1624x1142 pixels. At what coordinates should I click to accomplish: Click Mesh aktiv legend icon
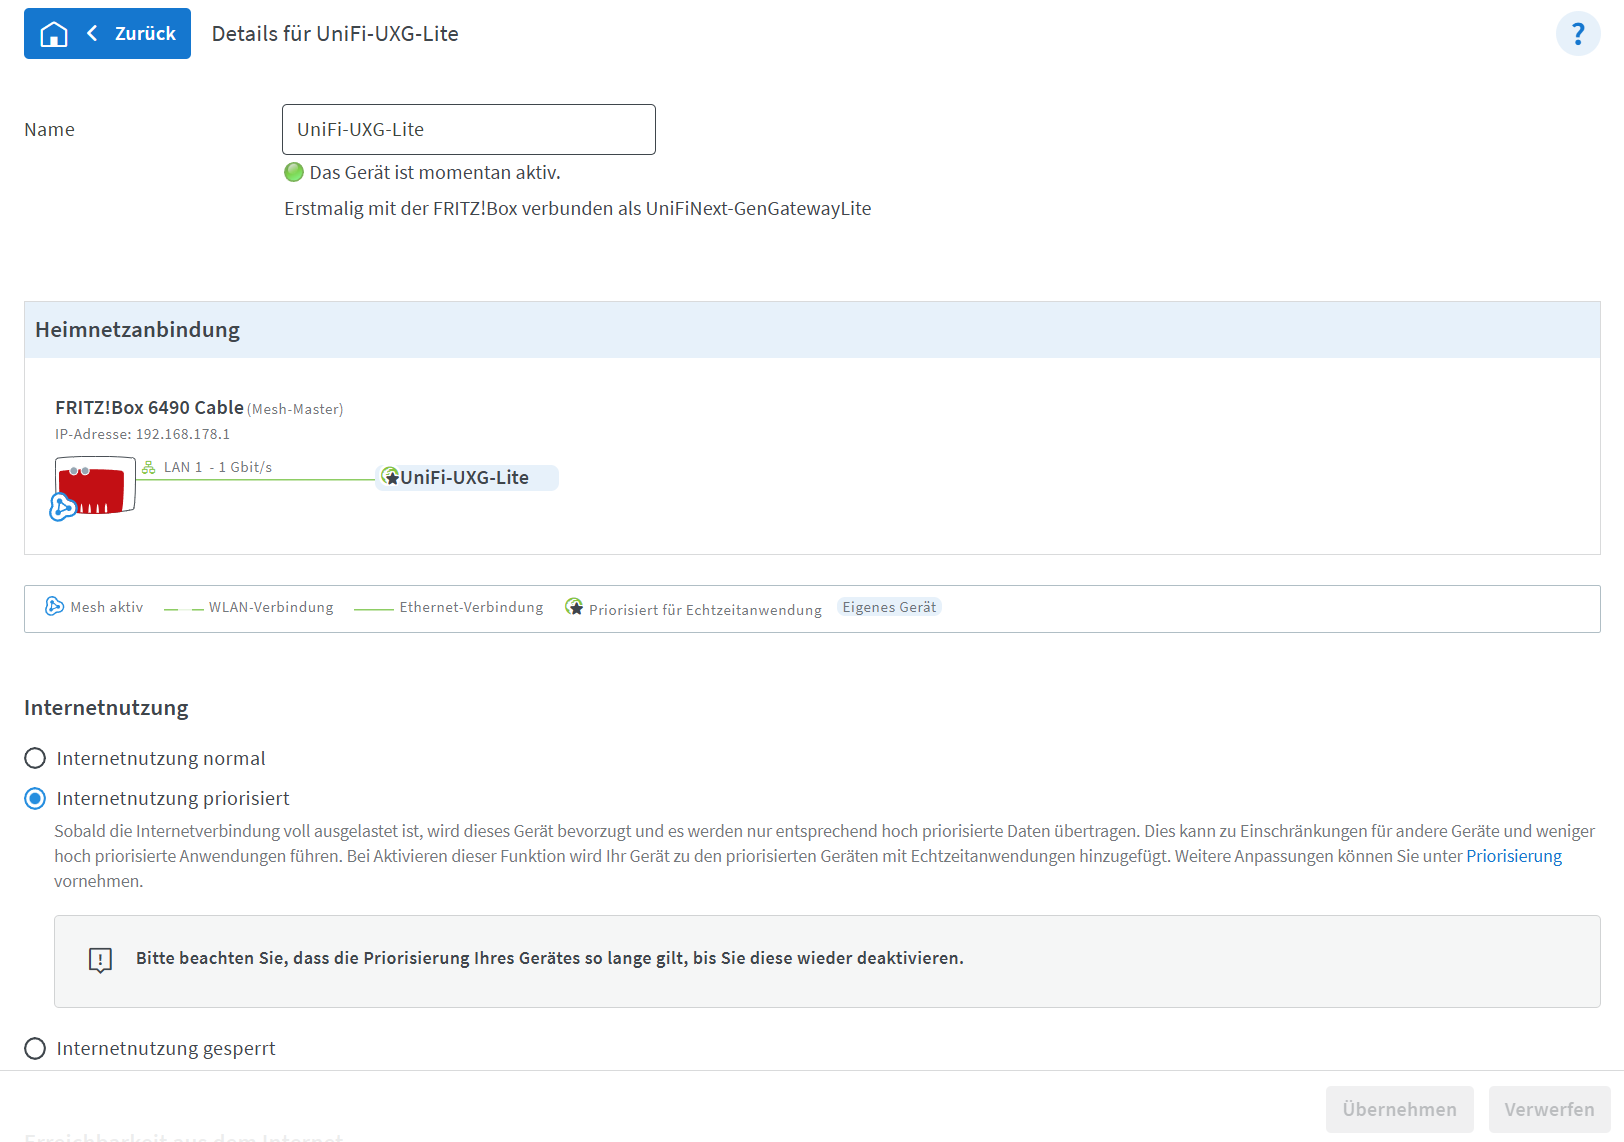pyautogui.click(x=54, y=606)
